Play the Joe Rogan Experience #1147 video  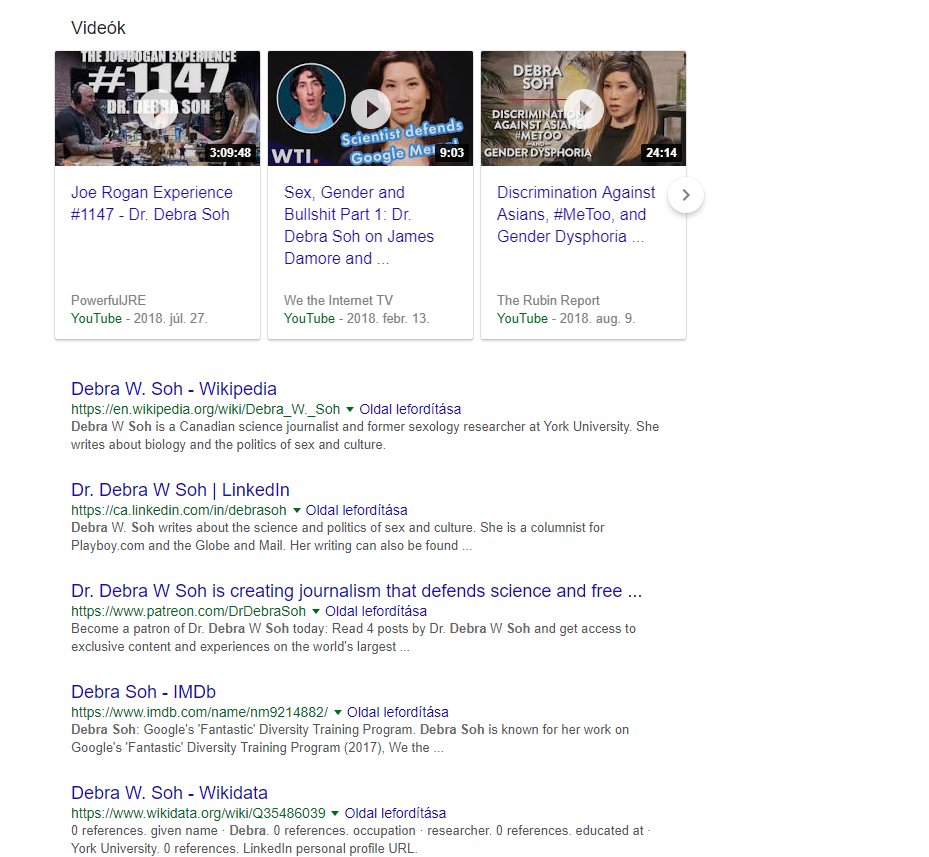pos(158,108)
